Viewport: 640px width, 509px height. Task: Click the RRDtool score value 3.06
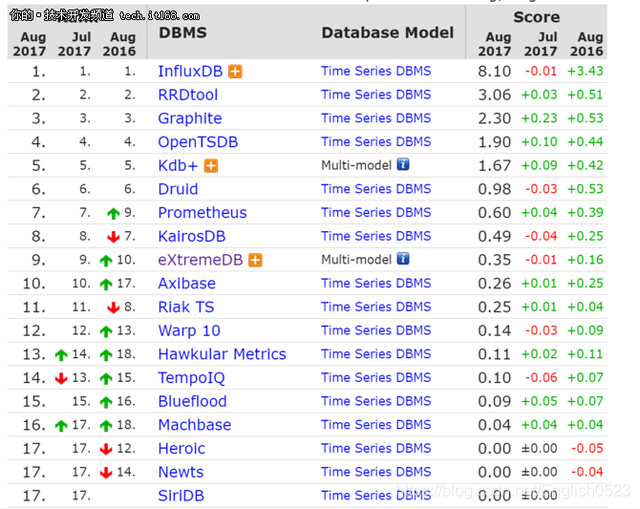(x=494, y=95)
